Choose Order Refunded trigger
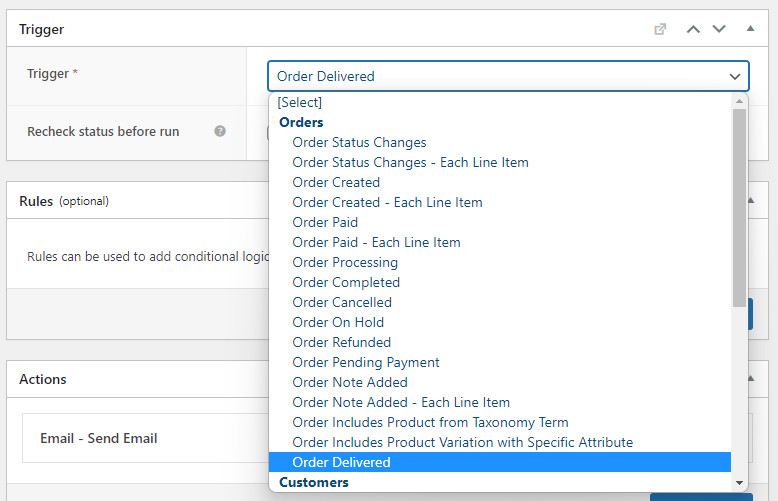This screenshot has width=778, height=501. [x=500, y=342]
